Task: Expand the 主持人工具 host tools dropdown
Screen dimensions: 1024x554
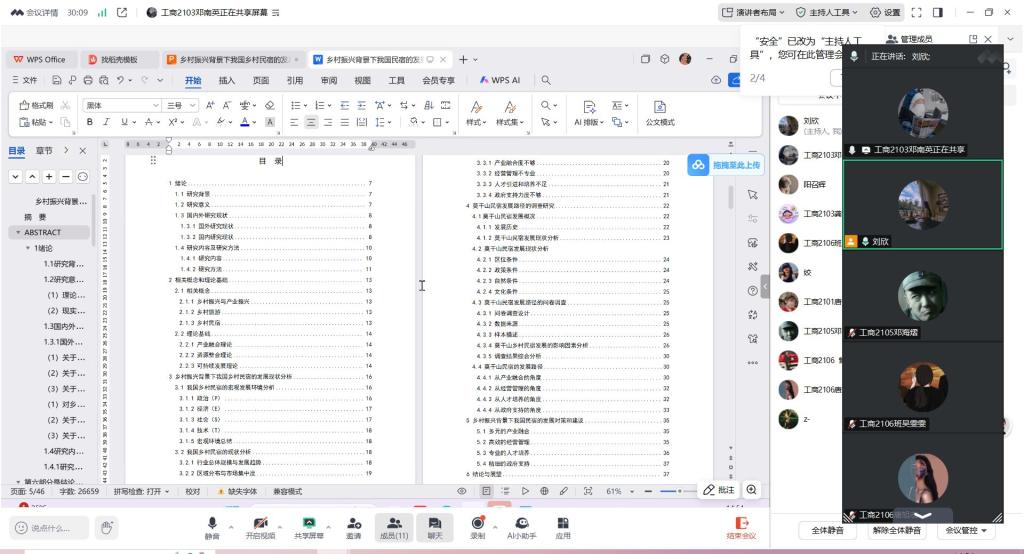Action: pos(828,12)
